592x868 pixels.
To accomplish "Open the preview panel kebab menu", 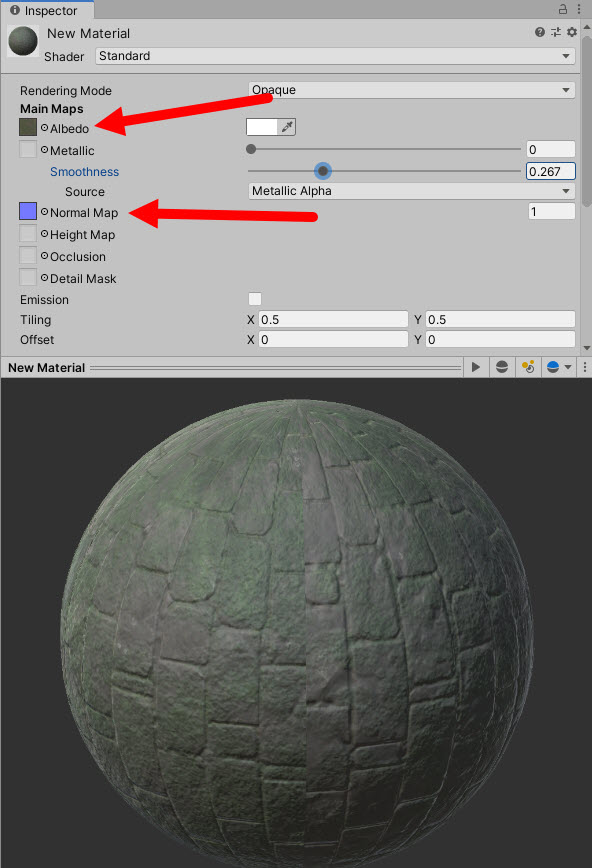I will [x=585, y=367].
